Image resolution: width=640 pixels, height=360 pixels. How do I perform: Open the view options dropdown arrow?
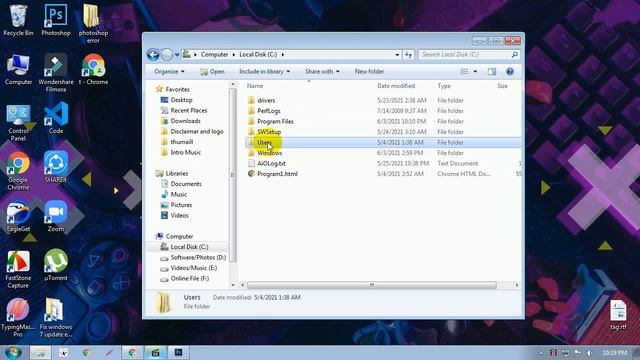475,71
